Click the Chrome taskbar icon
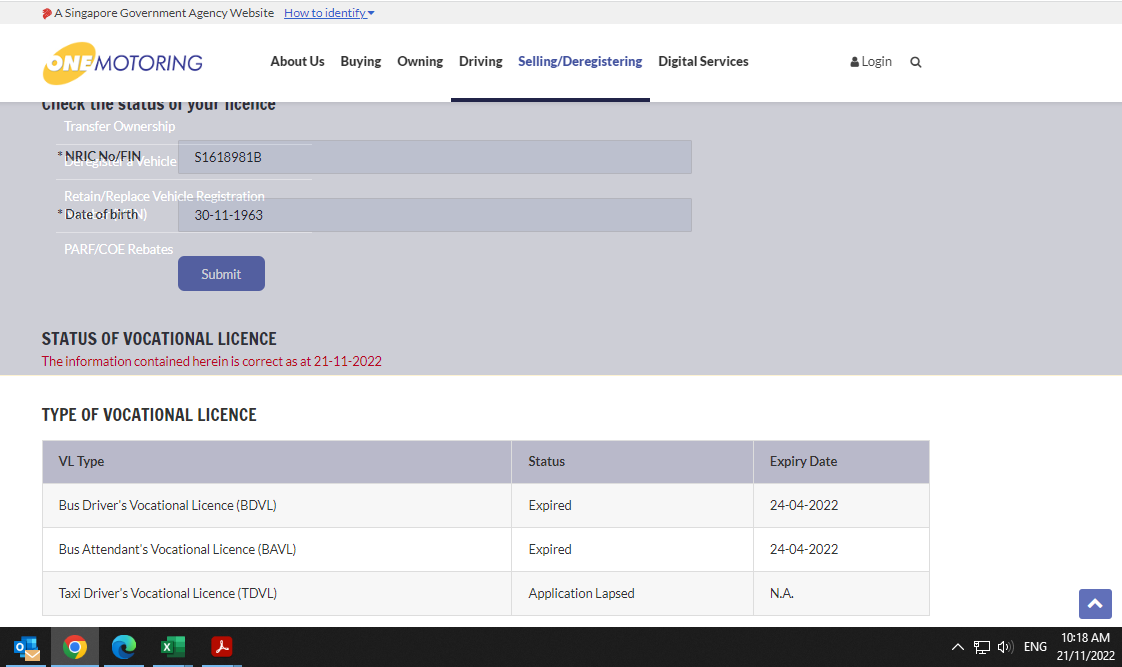Screen dimensions: 1122x667 point(75,647)
